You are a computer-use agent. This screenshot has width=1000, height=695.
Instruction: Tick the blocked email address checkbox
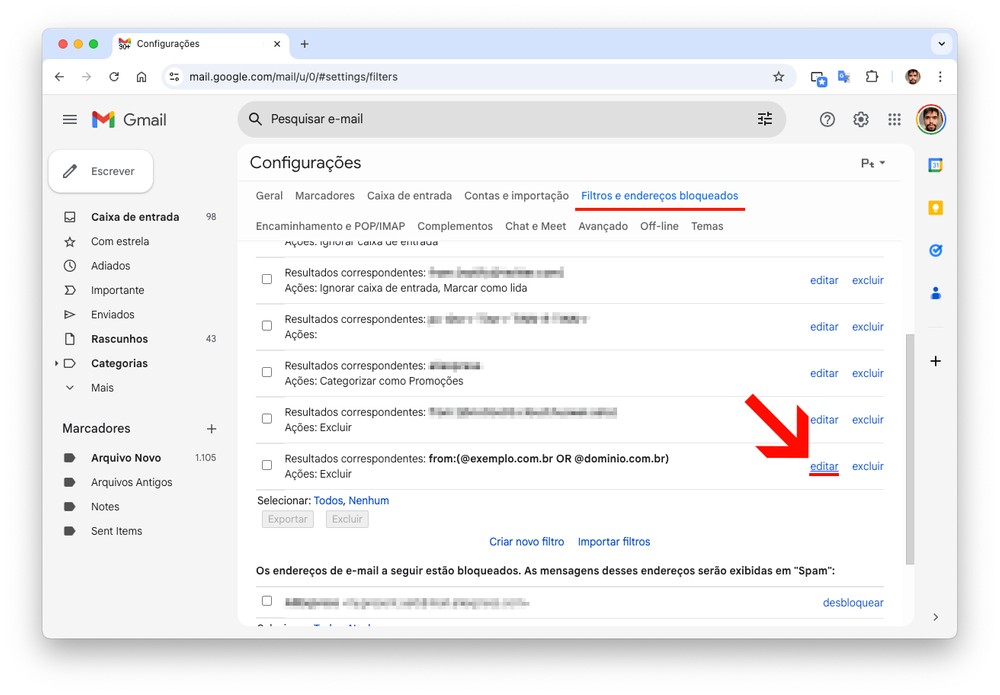(x=267, y=601)
